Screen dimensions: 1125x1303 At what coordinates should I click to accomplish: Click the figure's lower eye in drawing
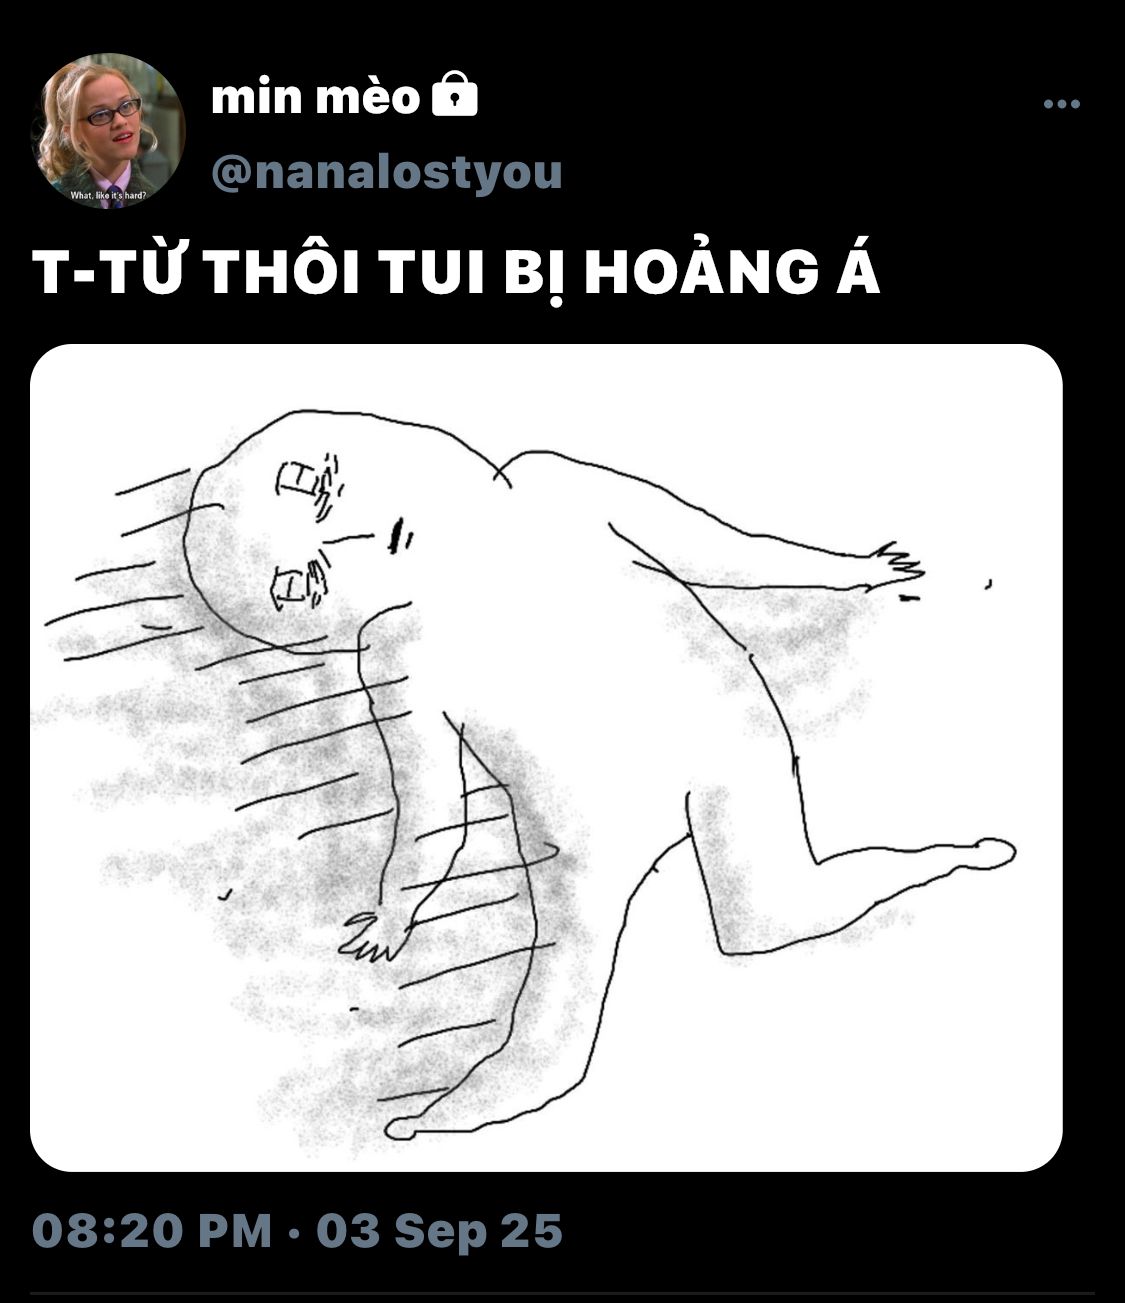pyautogui.click(x=300, y=584)
